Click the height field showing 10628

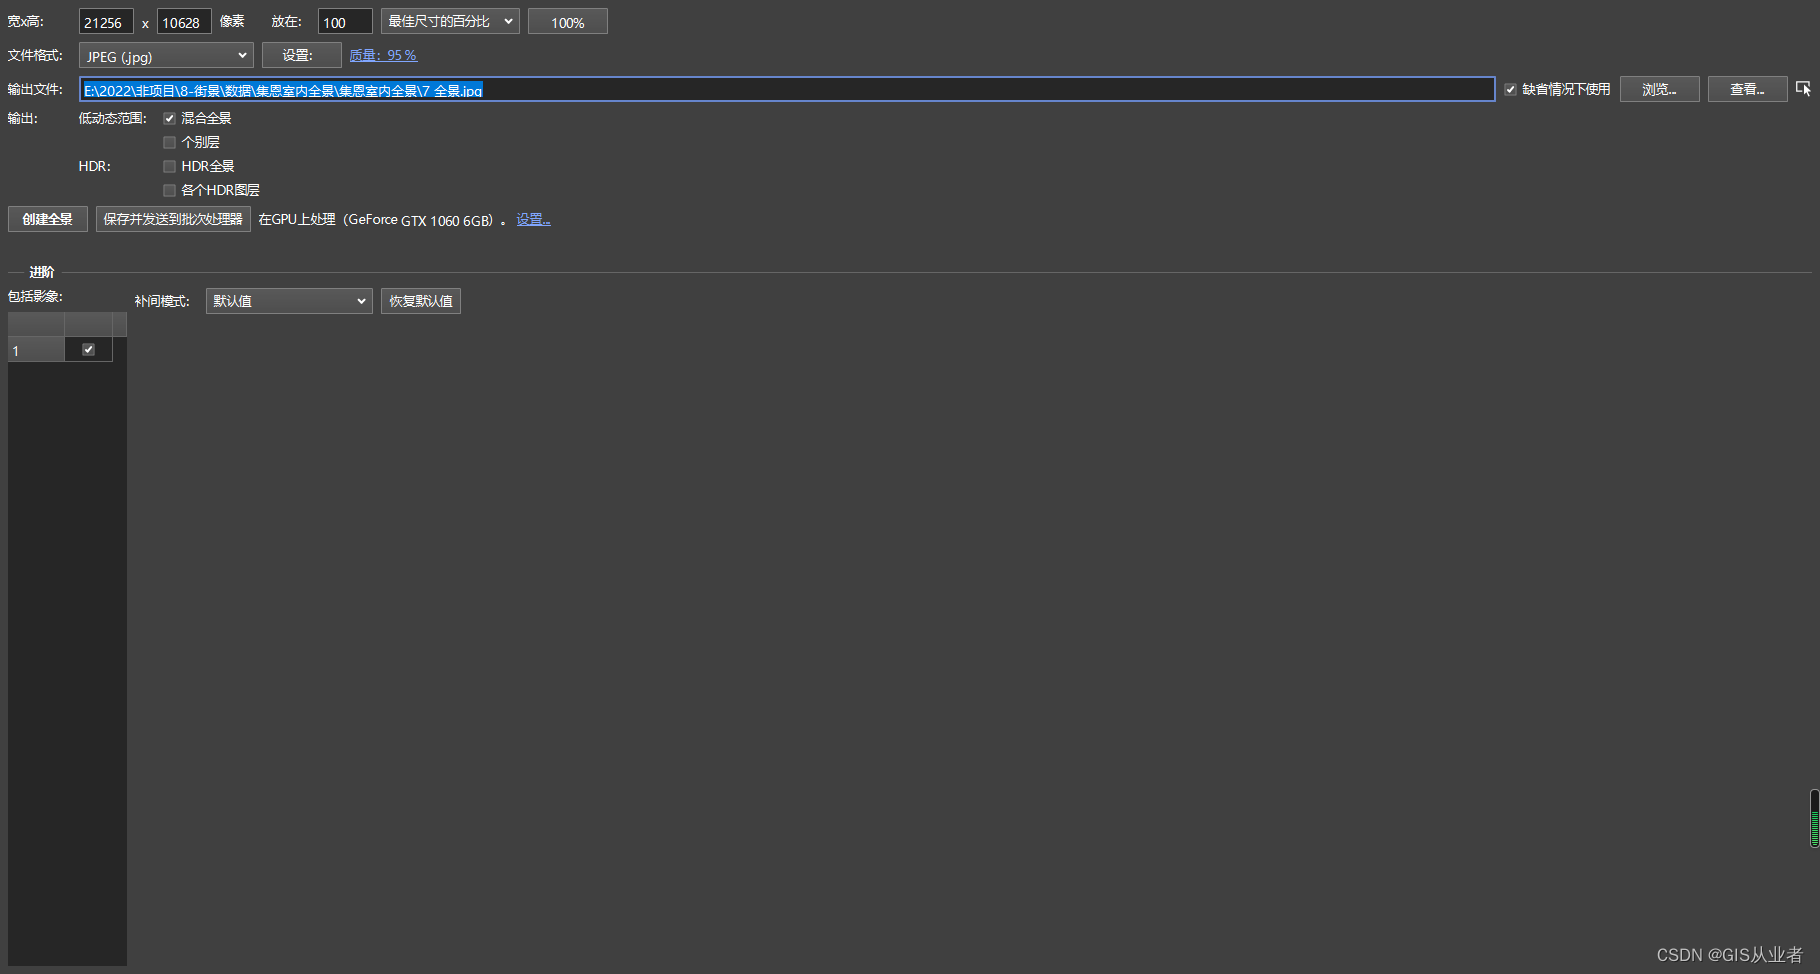[184, 22]
